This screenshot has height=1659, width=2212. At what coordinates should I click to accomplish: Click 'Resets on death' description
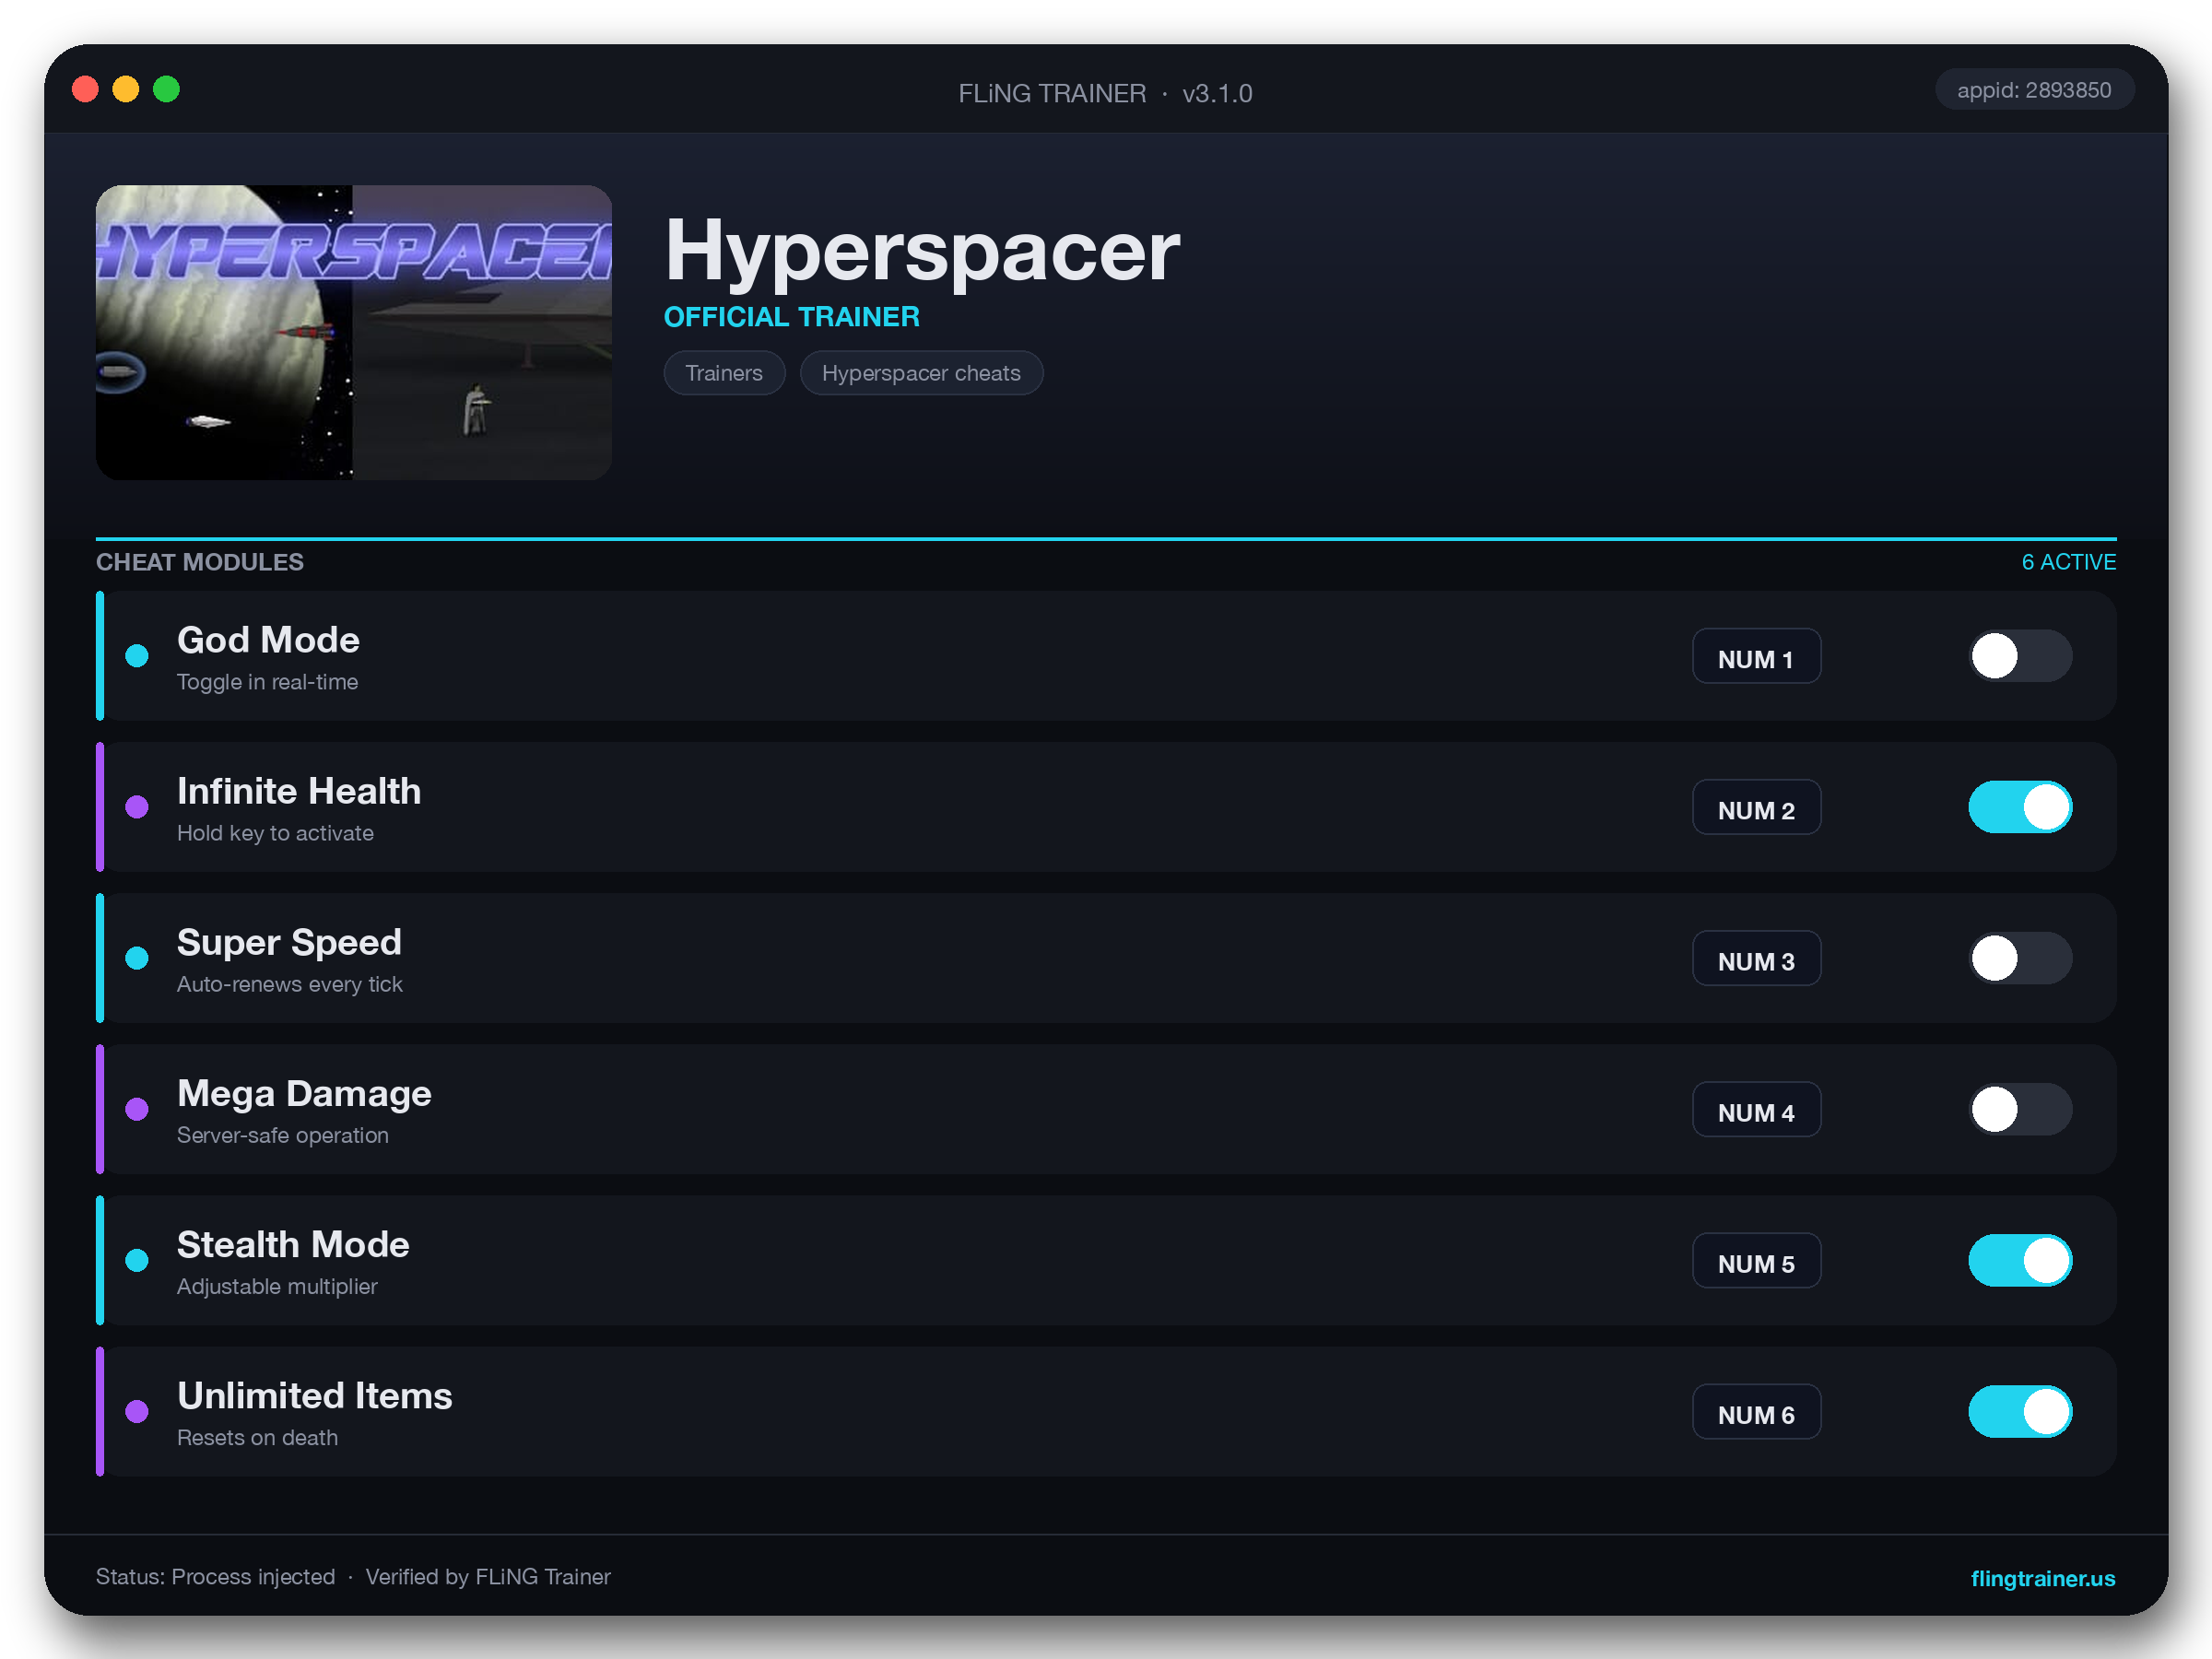[257, 1437]
